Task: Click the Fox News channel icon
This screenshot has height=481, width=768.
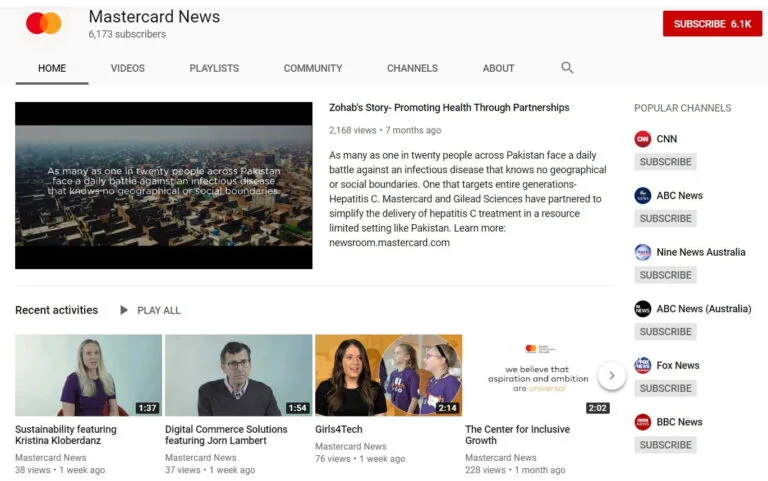Action: pos(642,365)
